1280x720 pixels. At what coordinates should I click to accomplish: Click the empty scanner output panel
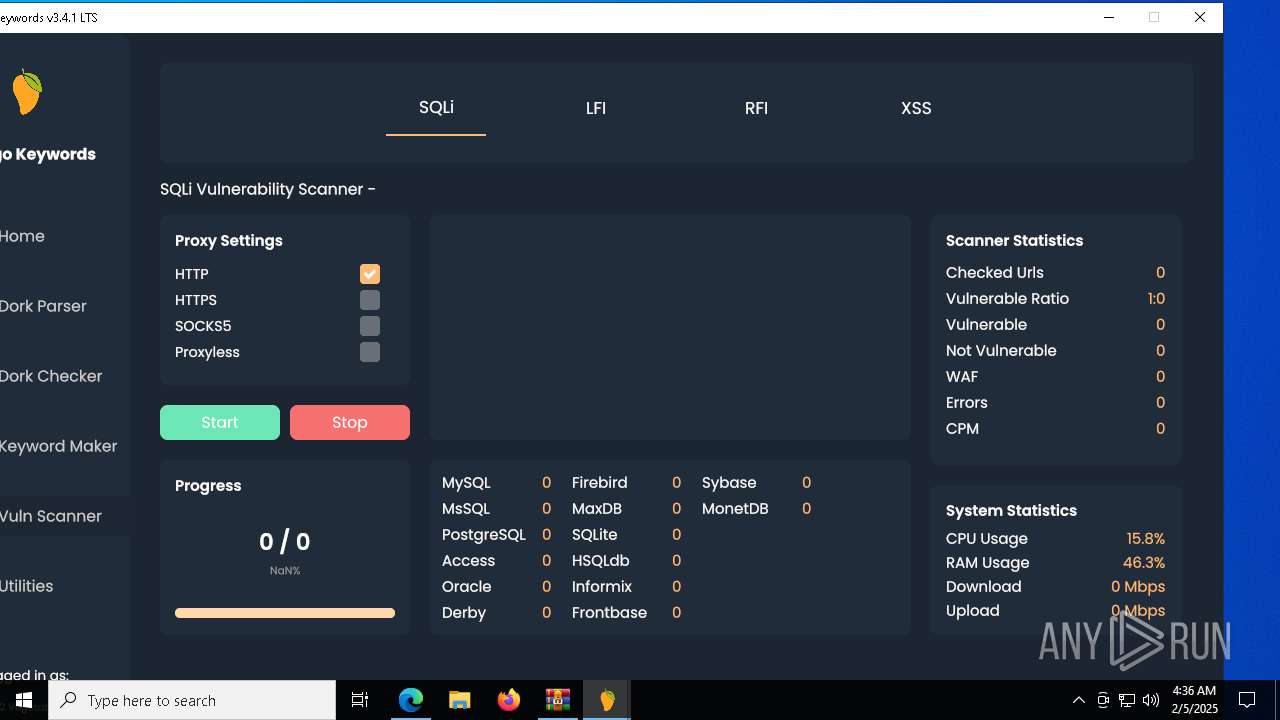click(x=670, y=327)
